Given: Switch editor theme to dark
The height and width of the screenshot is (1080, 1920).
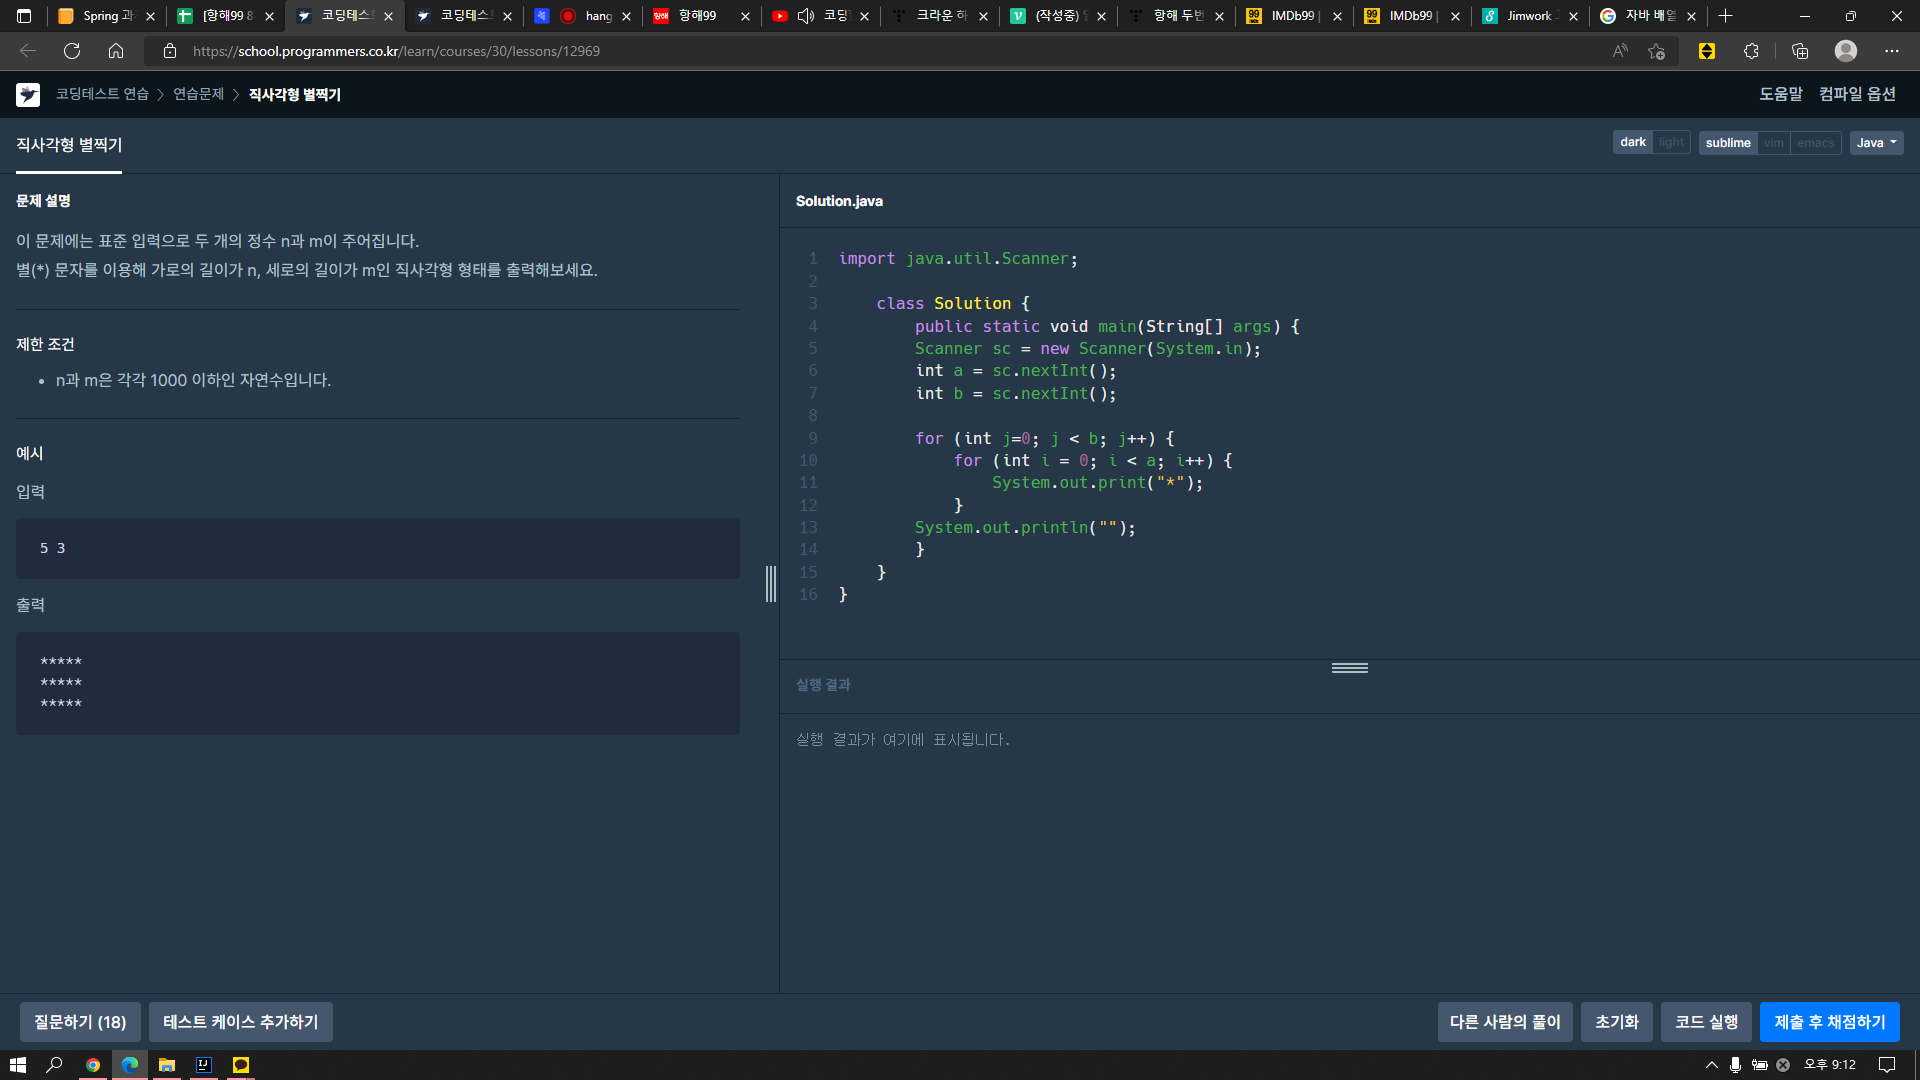Looking at the screenshot, I should (x=1633, y=142).
